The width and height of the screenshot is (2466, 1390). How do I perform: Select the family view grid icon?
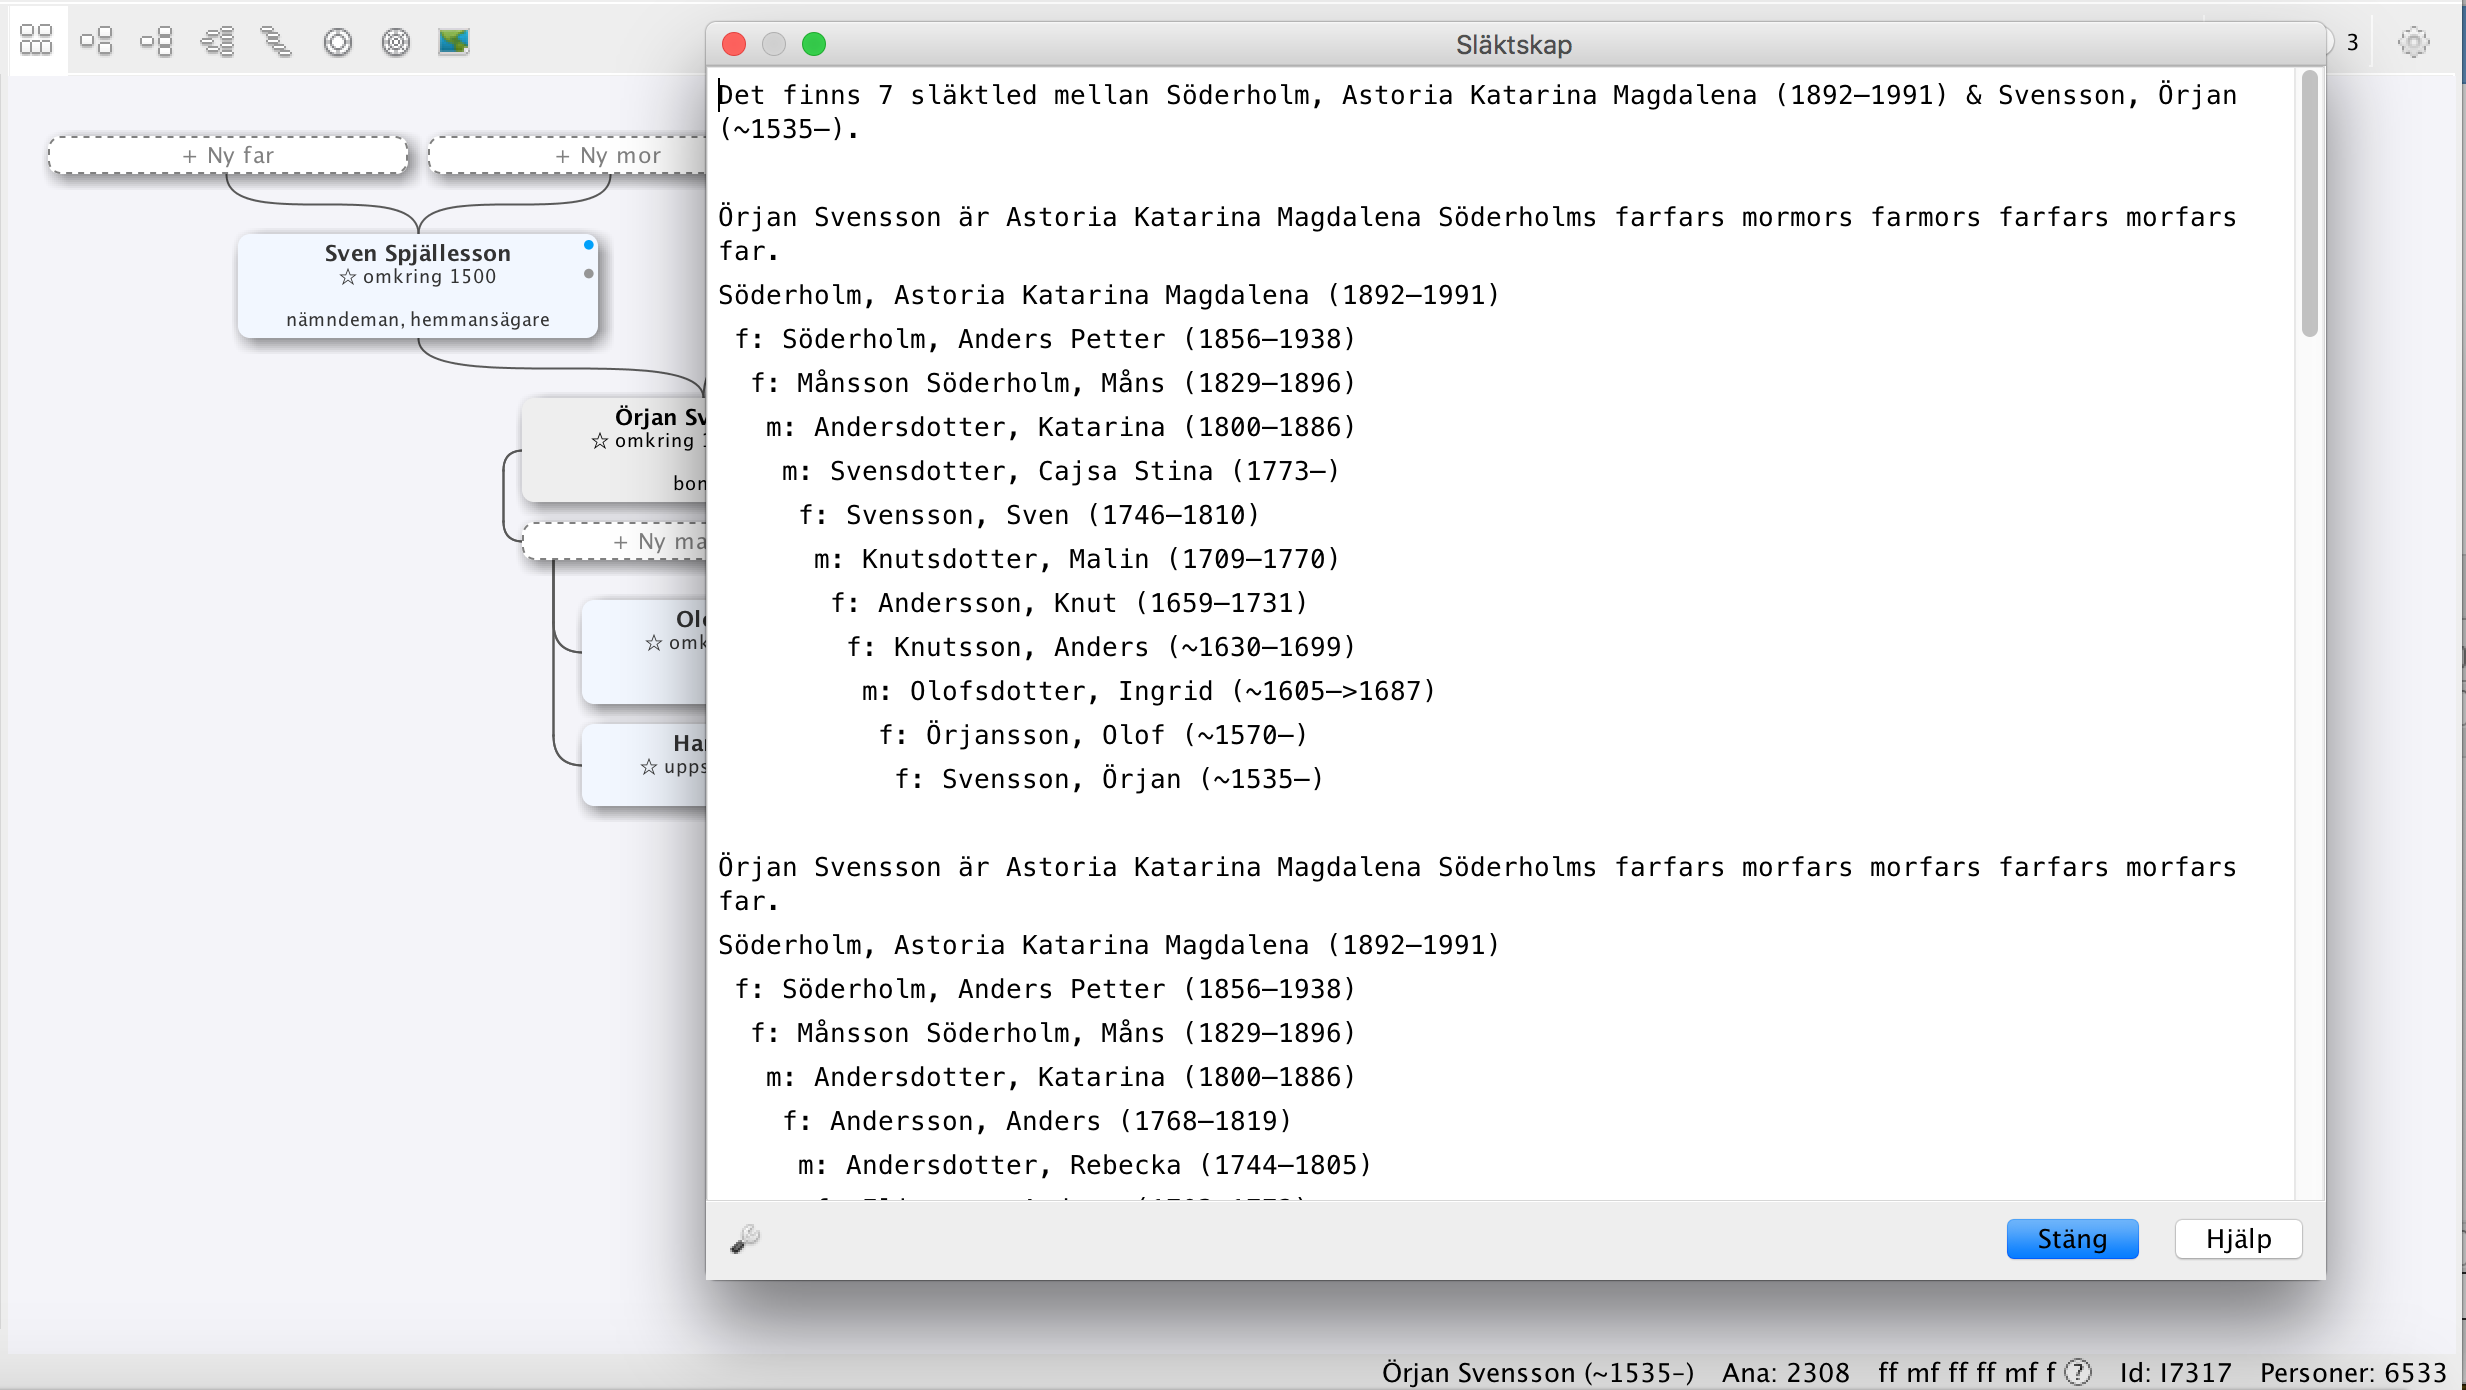(x=37, y=41)
